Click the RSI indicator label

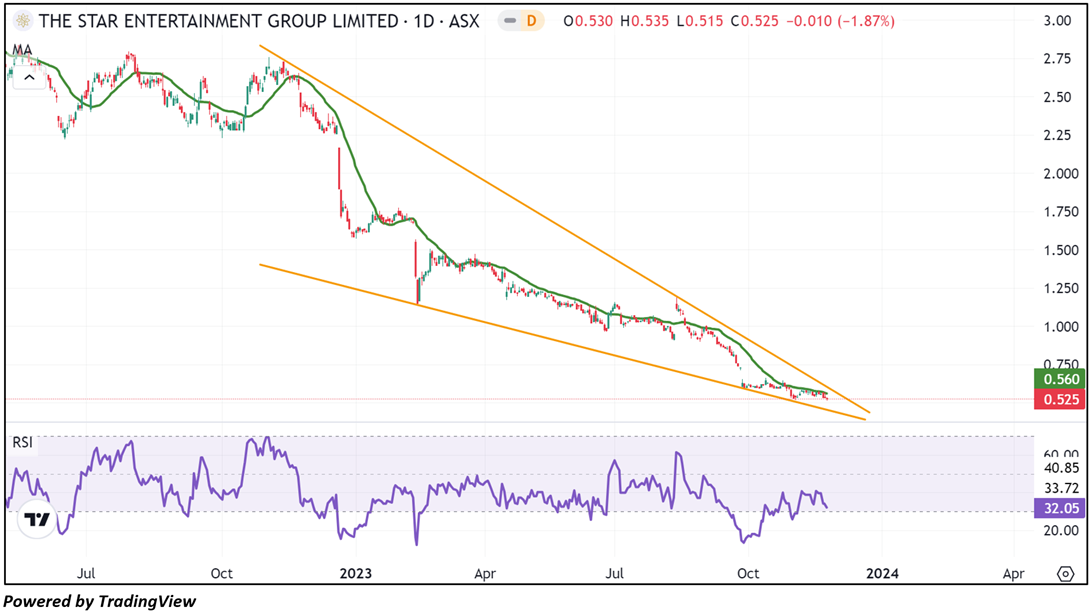(22, 442)
